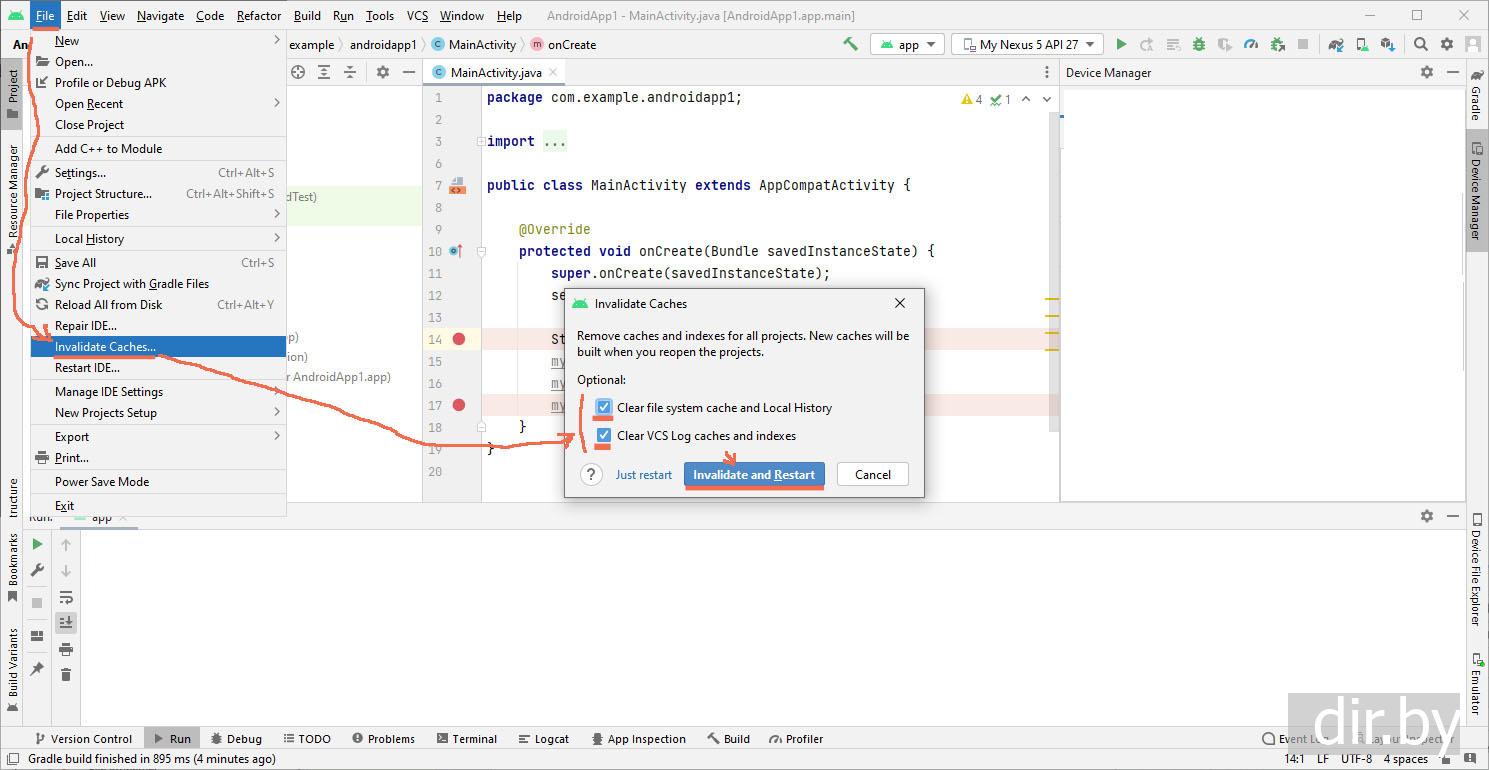Click the Device Manager settings gear icon
This screenshot has width=1489, height=770.
[1427, 72]
